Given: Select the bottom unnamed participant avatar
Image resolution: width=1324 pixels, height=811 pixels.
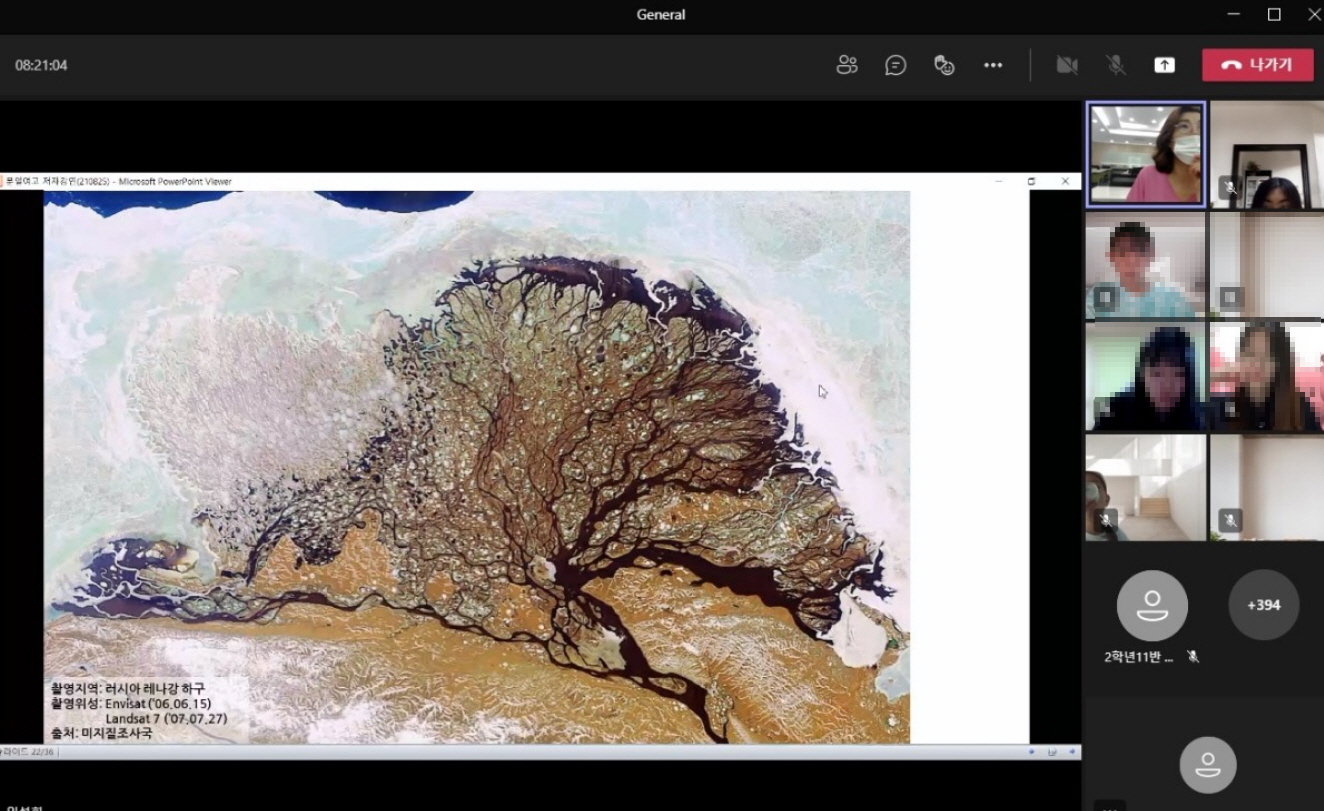Looking at the screenshot, I should [1208, 765].
